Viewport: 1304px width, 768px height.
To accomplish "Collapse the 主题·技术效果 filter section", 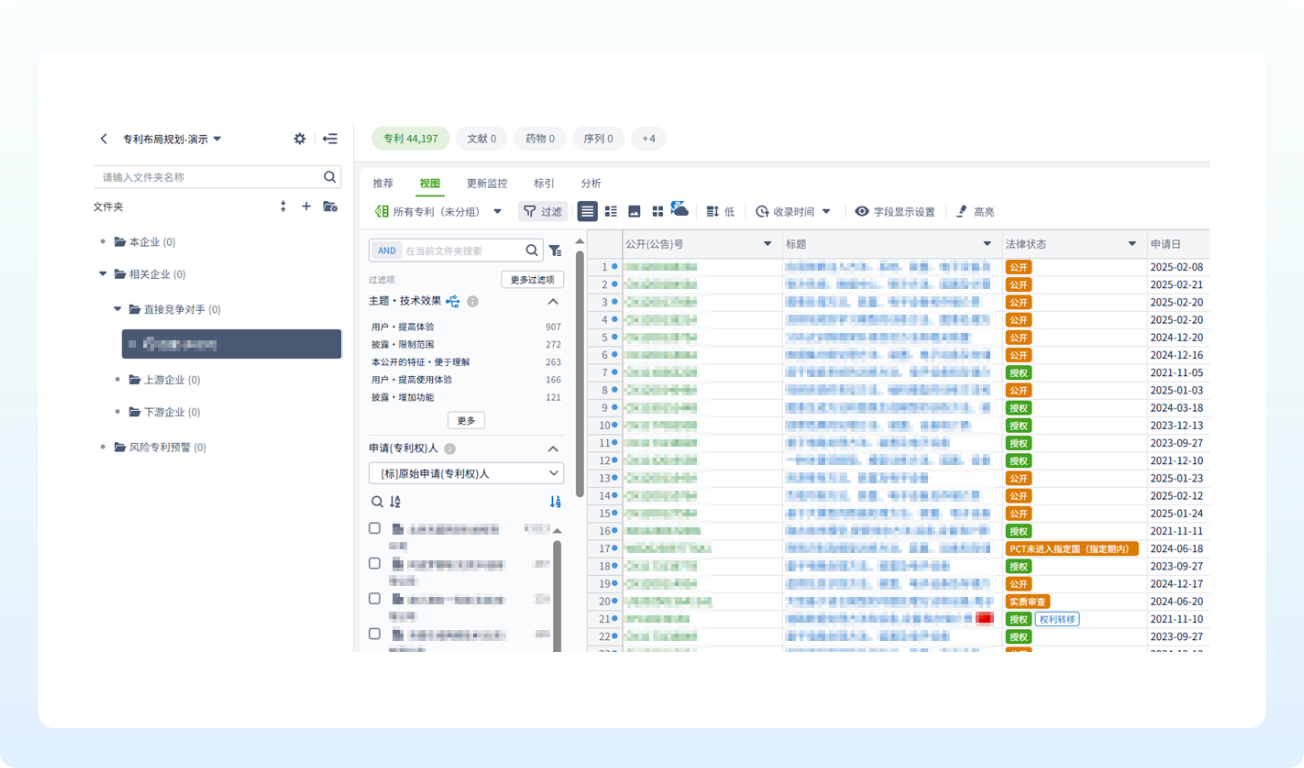I will [552, 301].
